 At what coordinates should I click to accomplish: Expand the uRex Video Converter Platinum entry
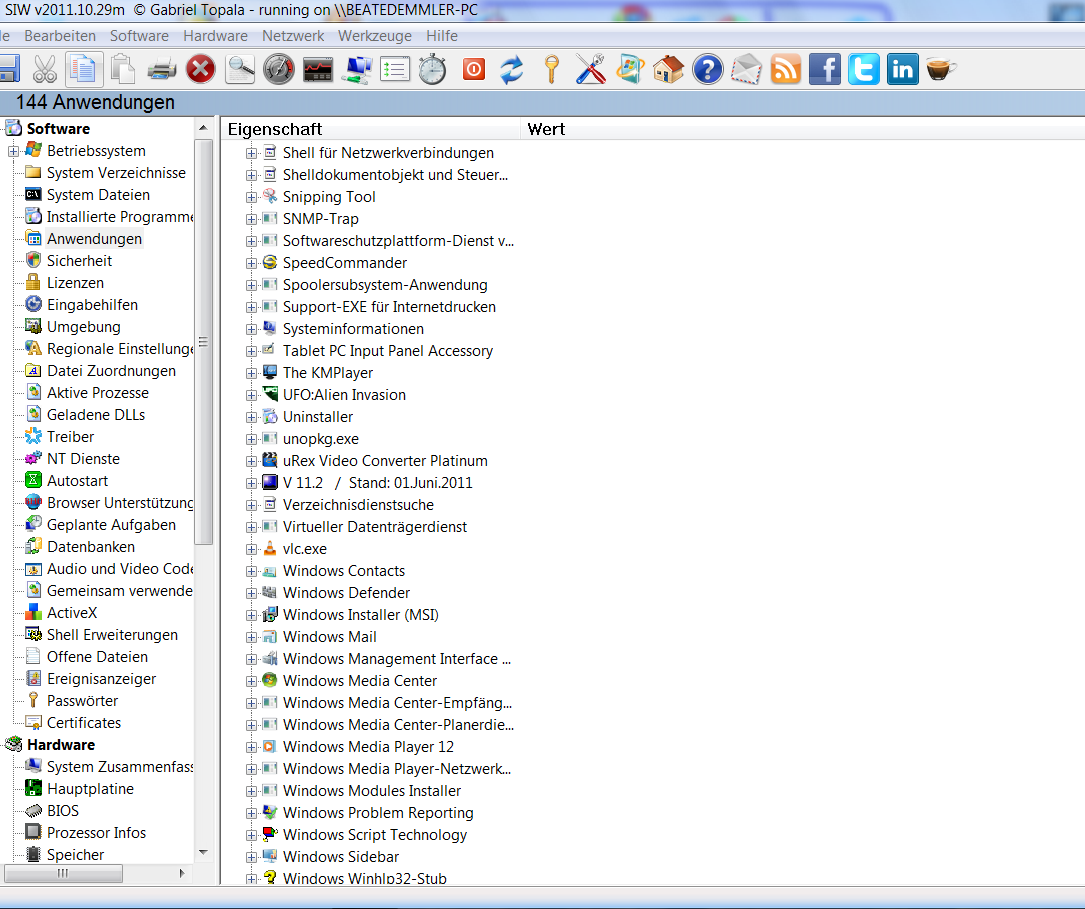[x=251, y=461]
